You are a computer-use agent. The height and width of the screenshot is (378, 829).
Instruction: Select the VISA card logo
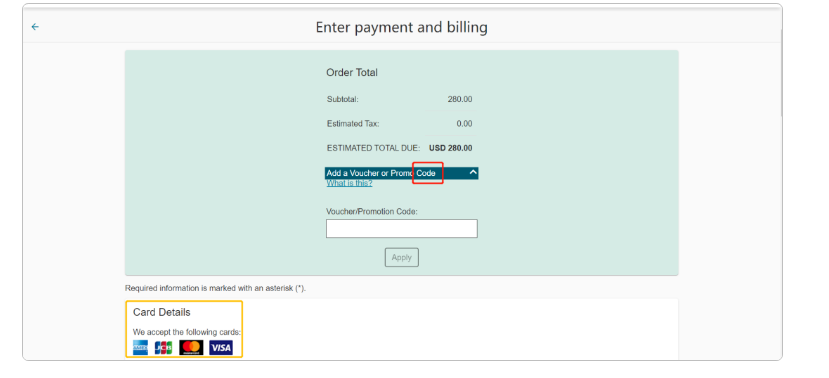coord(220,347)
